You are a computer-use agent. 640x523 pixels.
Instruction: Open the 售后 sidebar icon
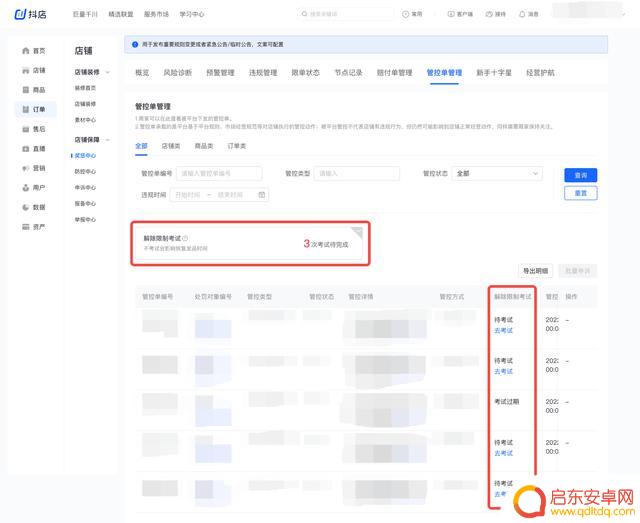click(26, 129)
